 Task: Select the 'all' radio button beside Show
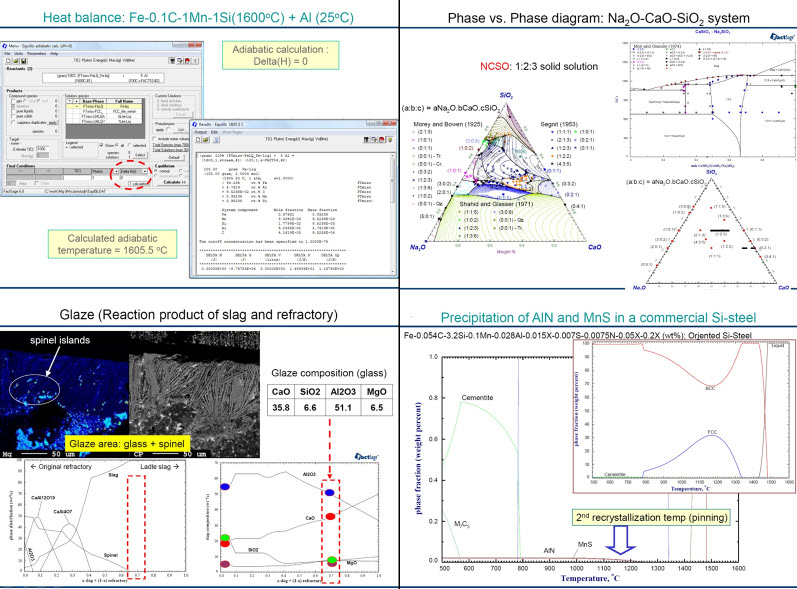click(116, 145)
